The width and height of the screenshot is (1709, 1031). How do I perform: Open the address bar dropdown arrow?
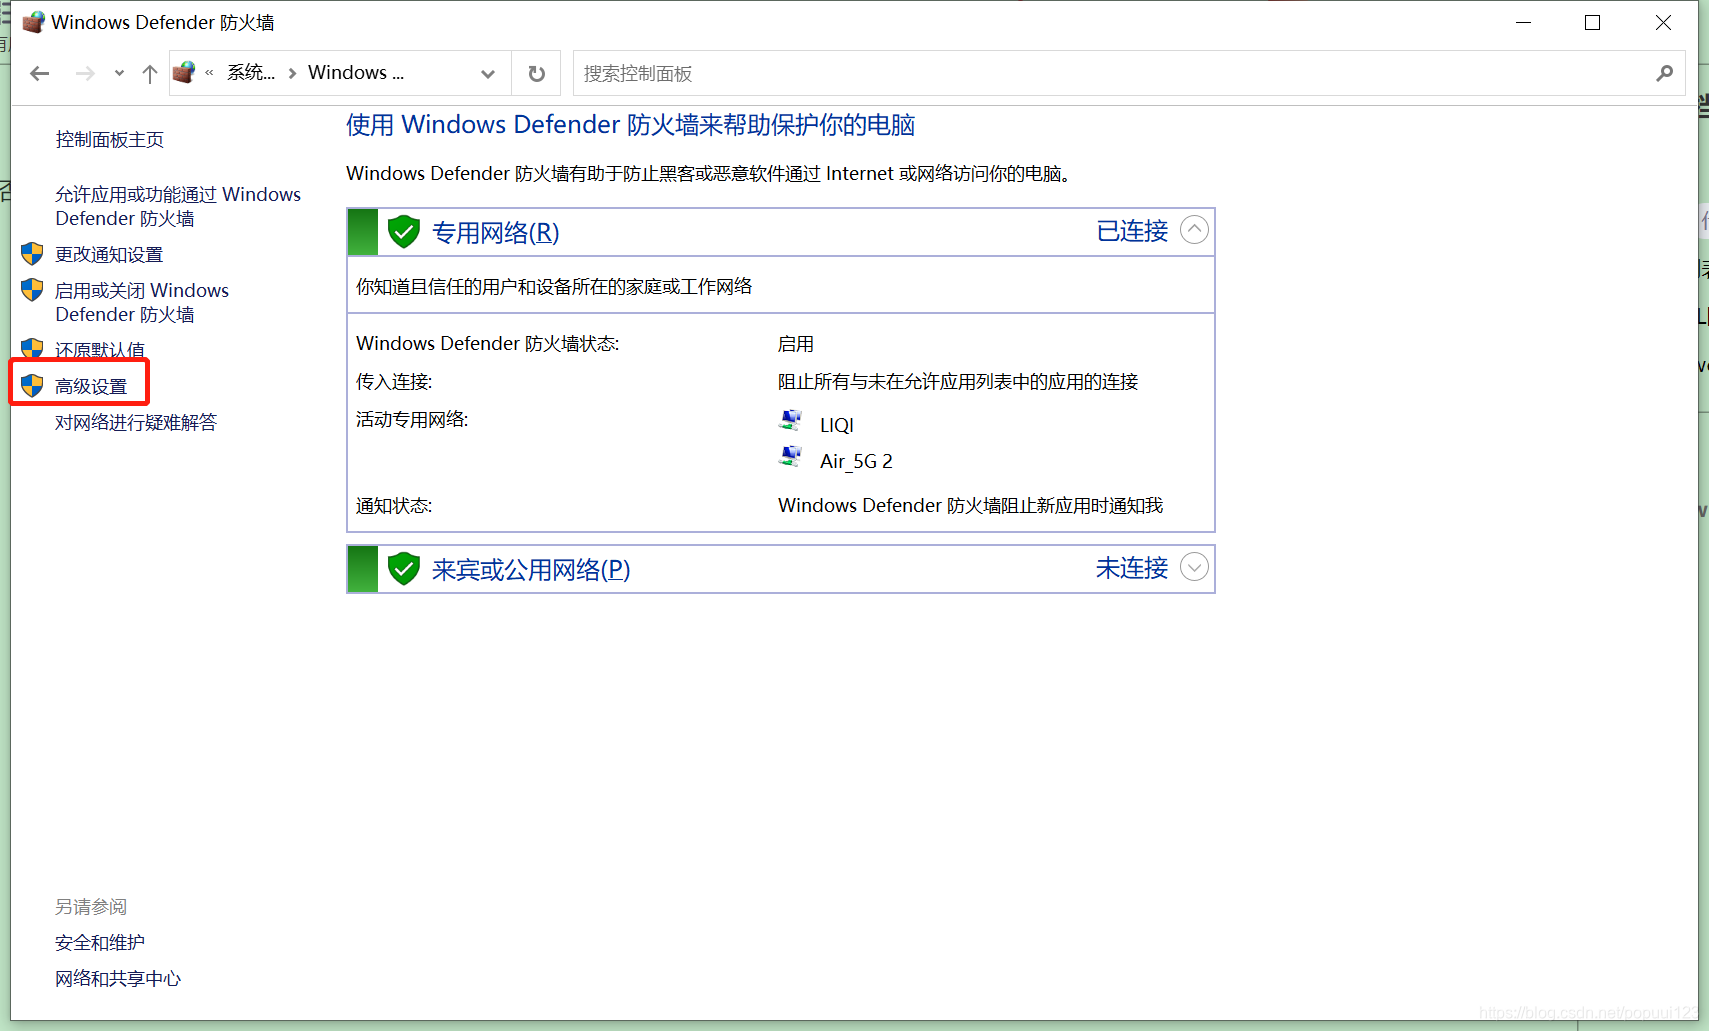(488, 72)
